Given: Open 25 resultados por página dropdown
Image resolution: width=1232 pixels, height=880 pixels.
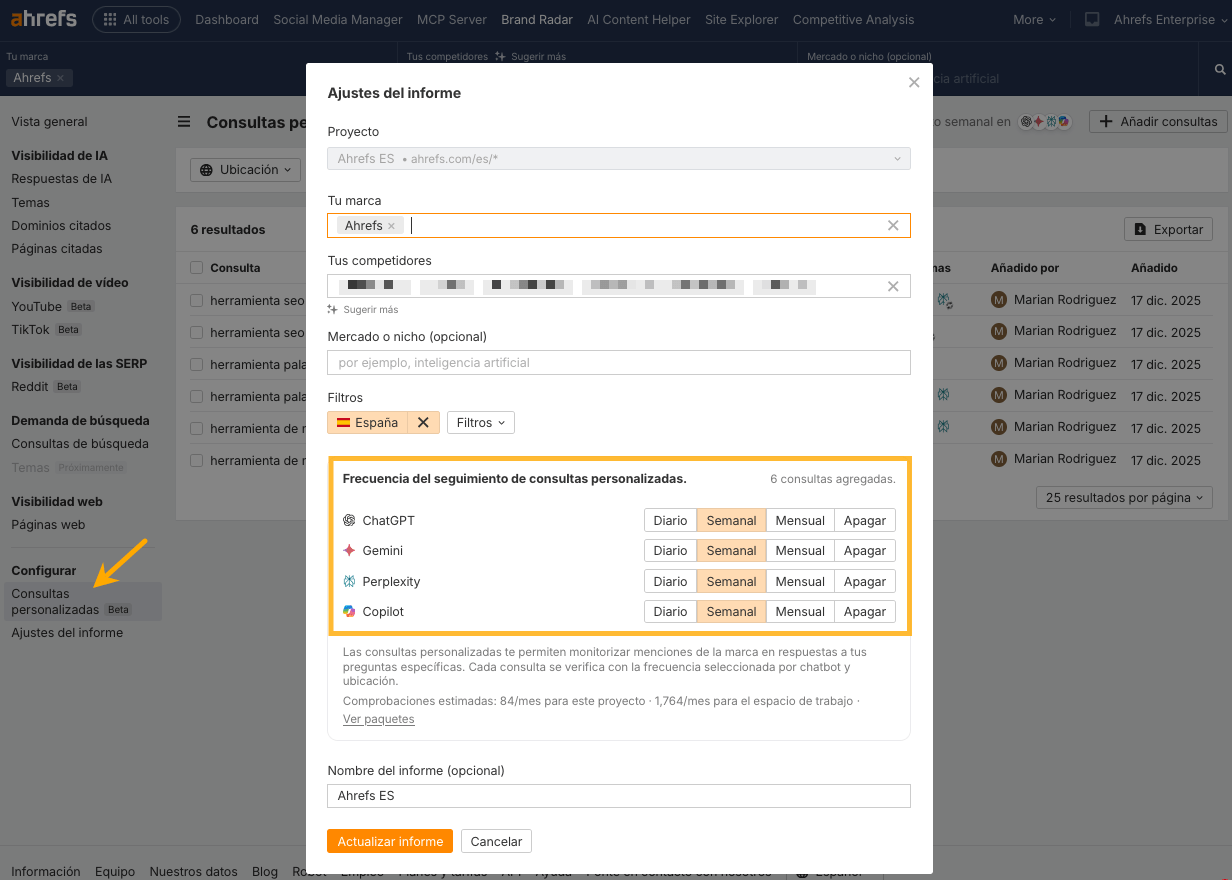Looking at the screenshot, I should click(1125, 498).
